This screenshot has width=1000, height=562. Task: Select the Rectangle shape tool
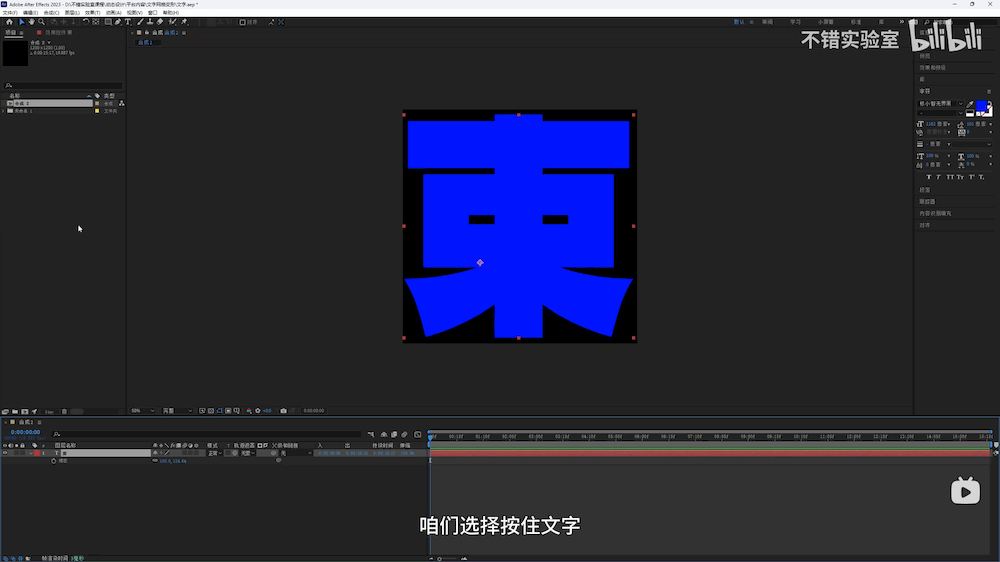[x=108, y=22]
